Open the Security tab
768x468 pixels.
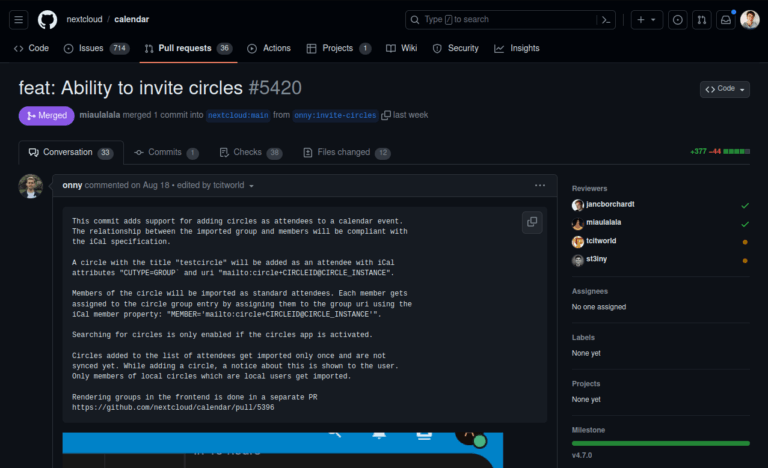(x=456, y=48)
